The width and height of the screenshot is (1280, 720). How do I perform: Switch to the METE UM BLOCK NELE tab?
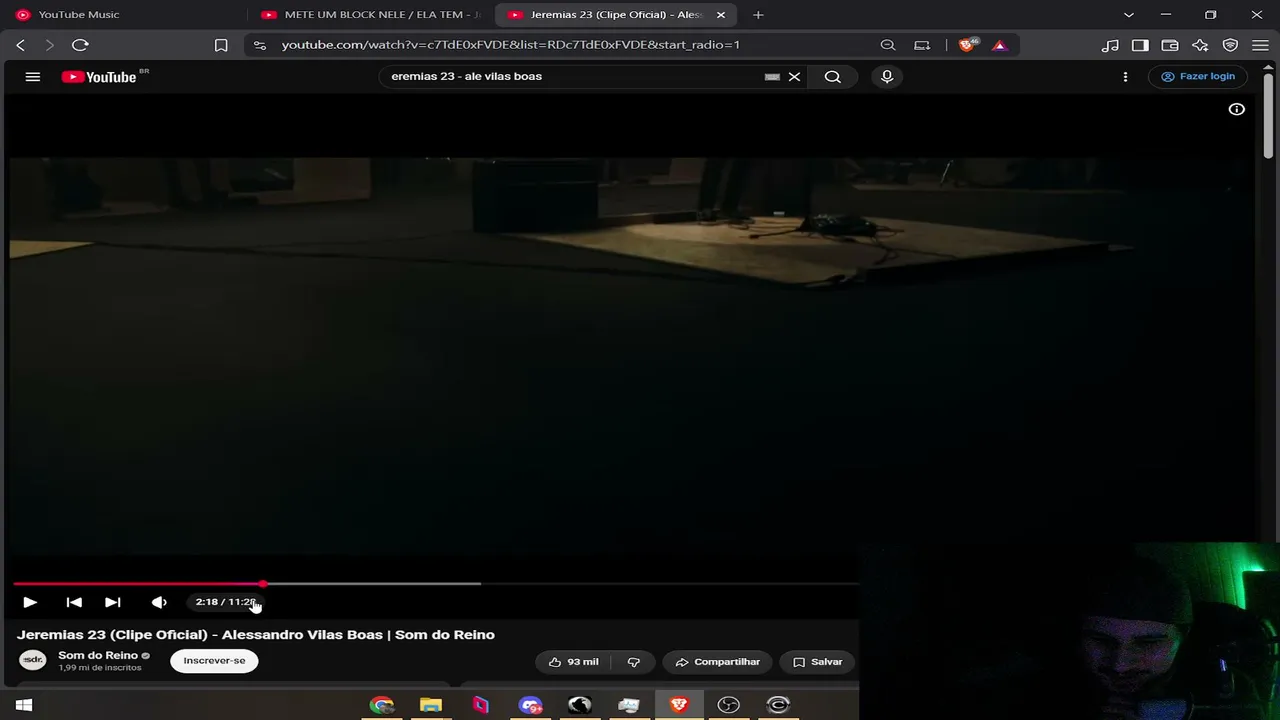click(370, 15)
